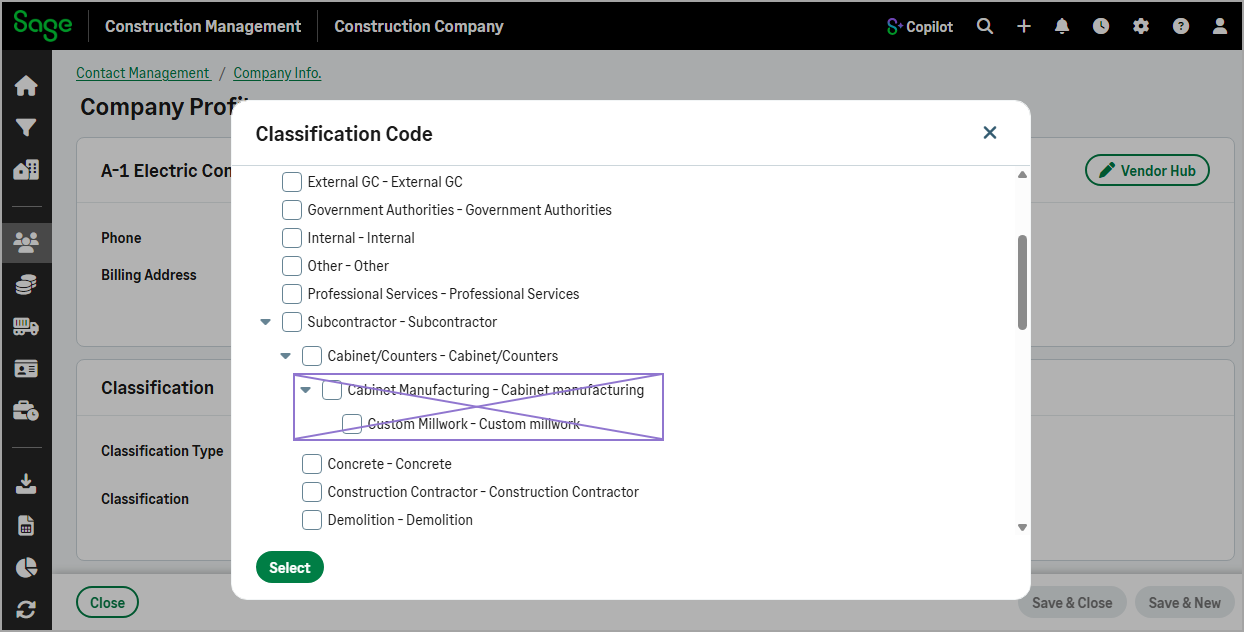The height and width of the screenshot is (632, 1244).
Task: Click 'Demolition - Demolition' row text
Action: pos(400,520)
